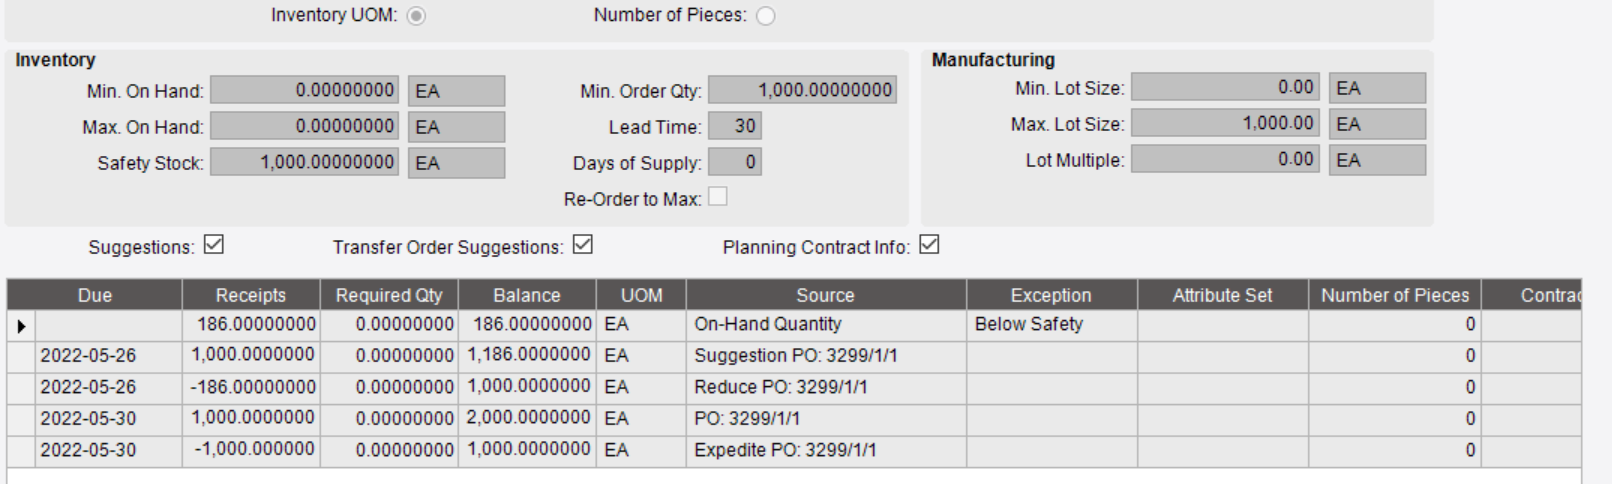Click the Safety Stock quantity field
This screenshot has height=484, width=1612.
[x=304, y=162]
